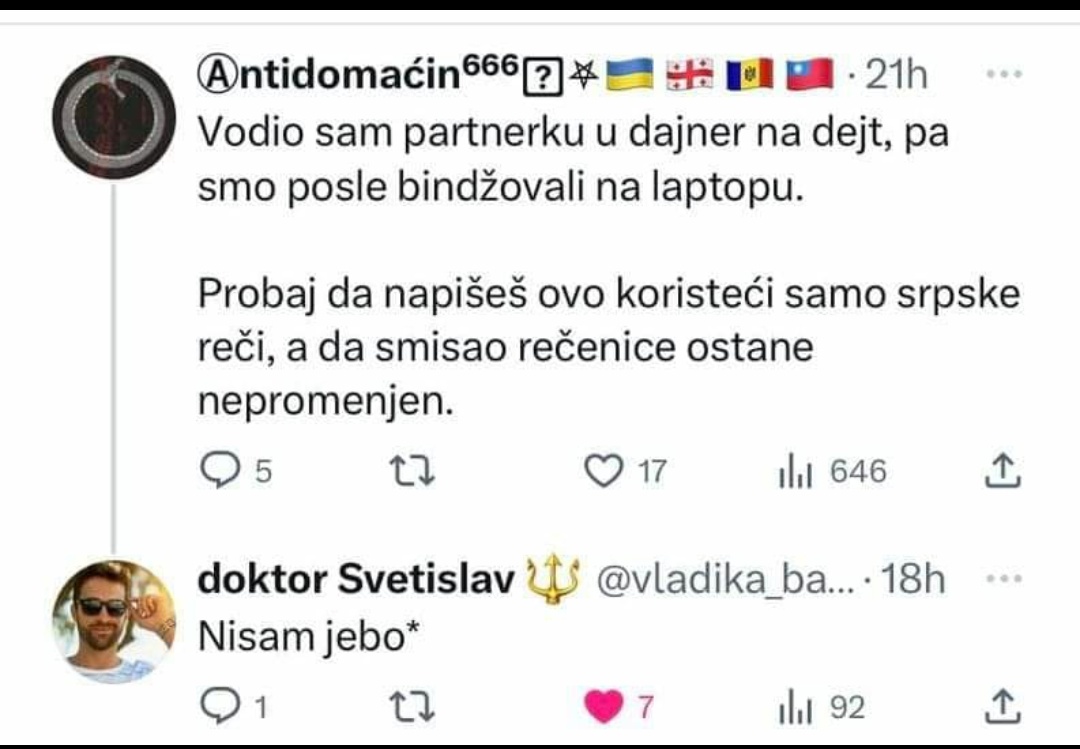The width and height of the screenshot is (1080, 749).
Task: Like the Antidomaćin tweet with heart icon
Action: (x=602, y=471)
